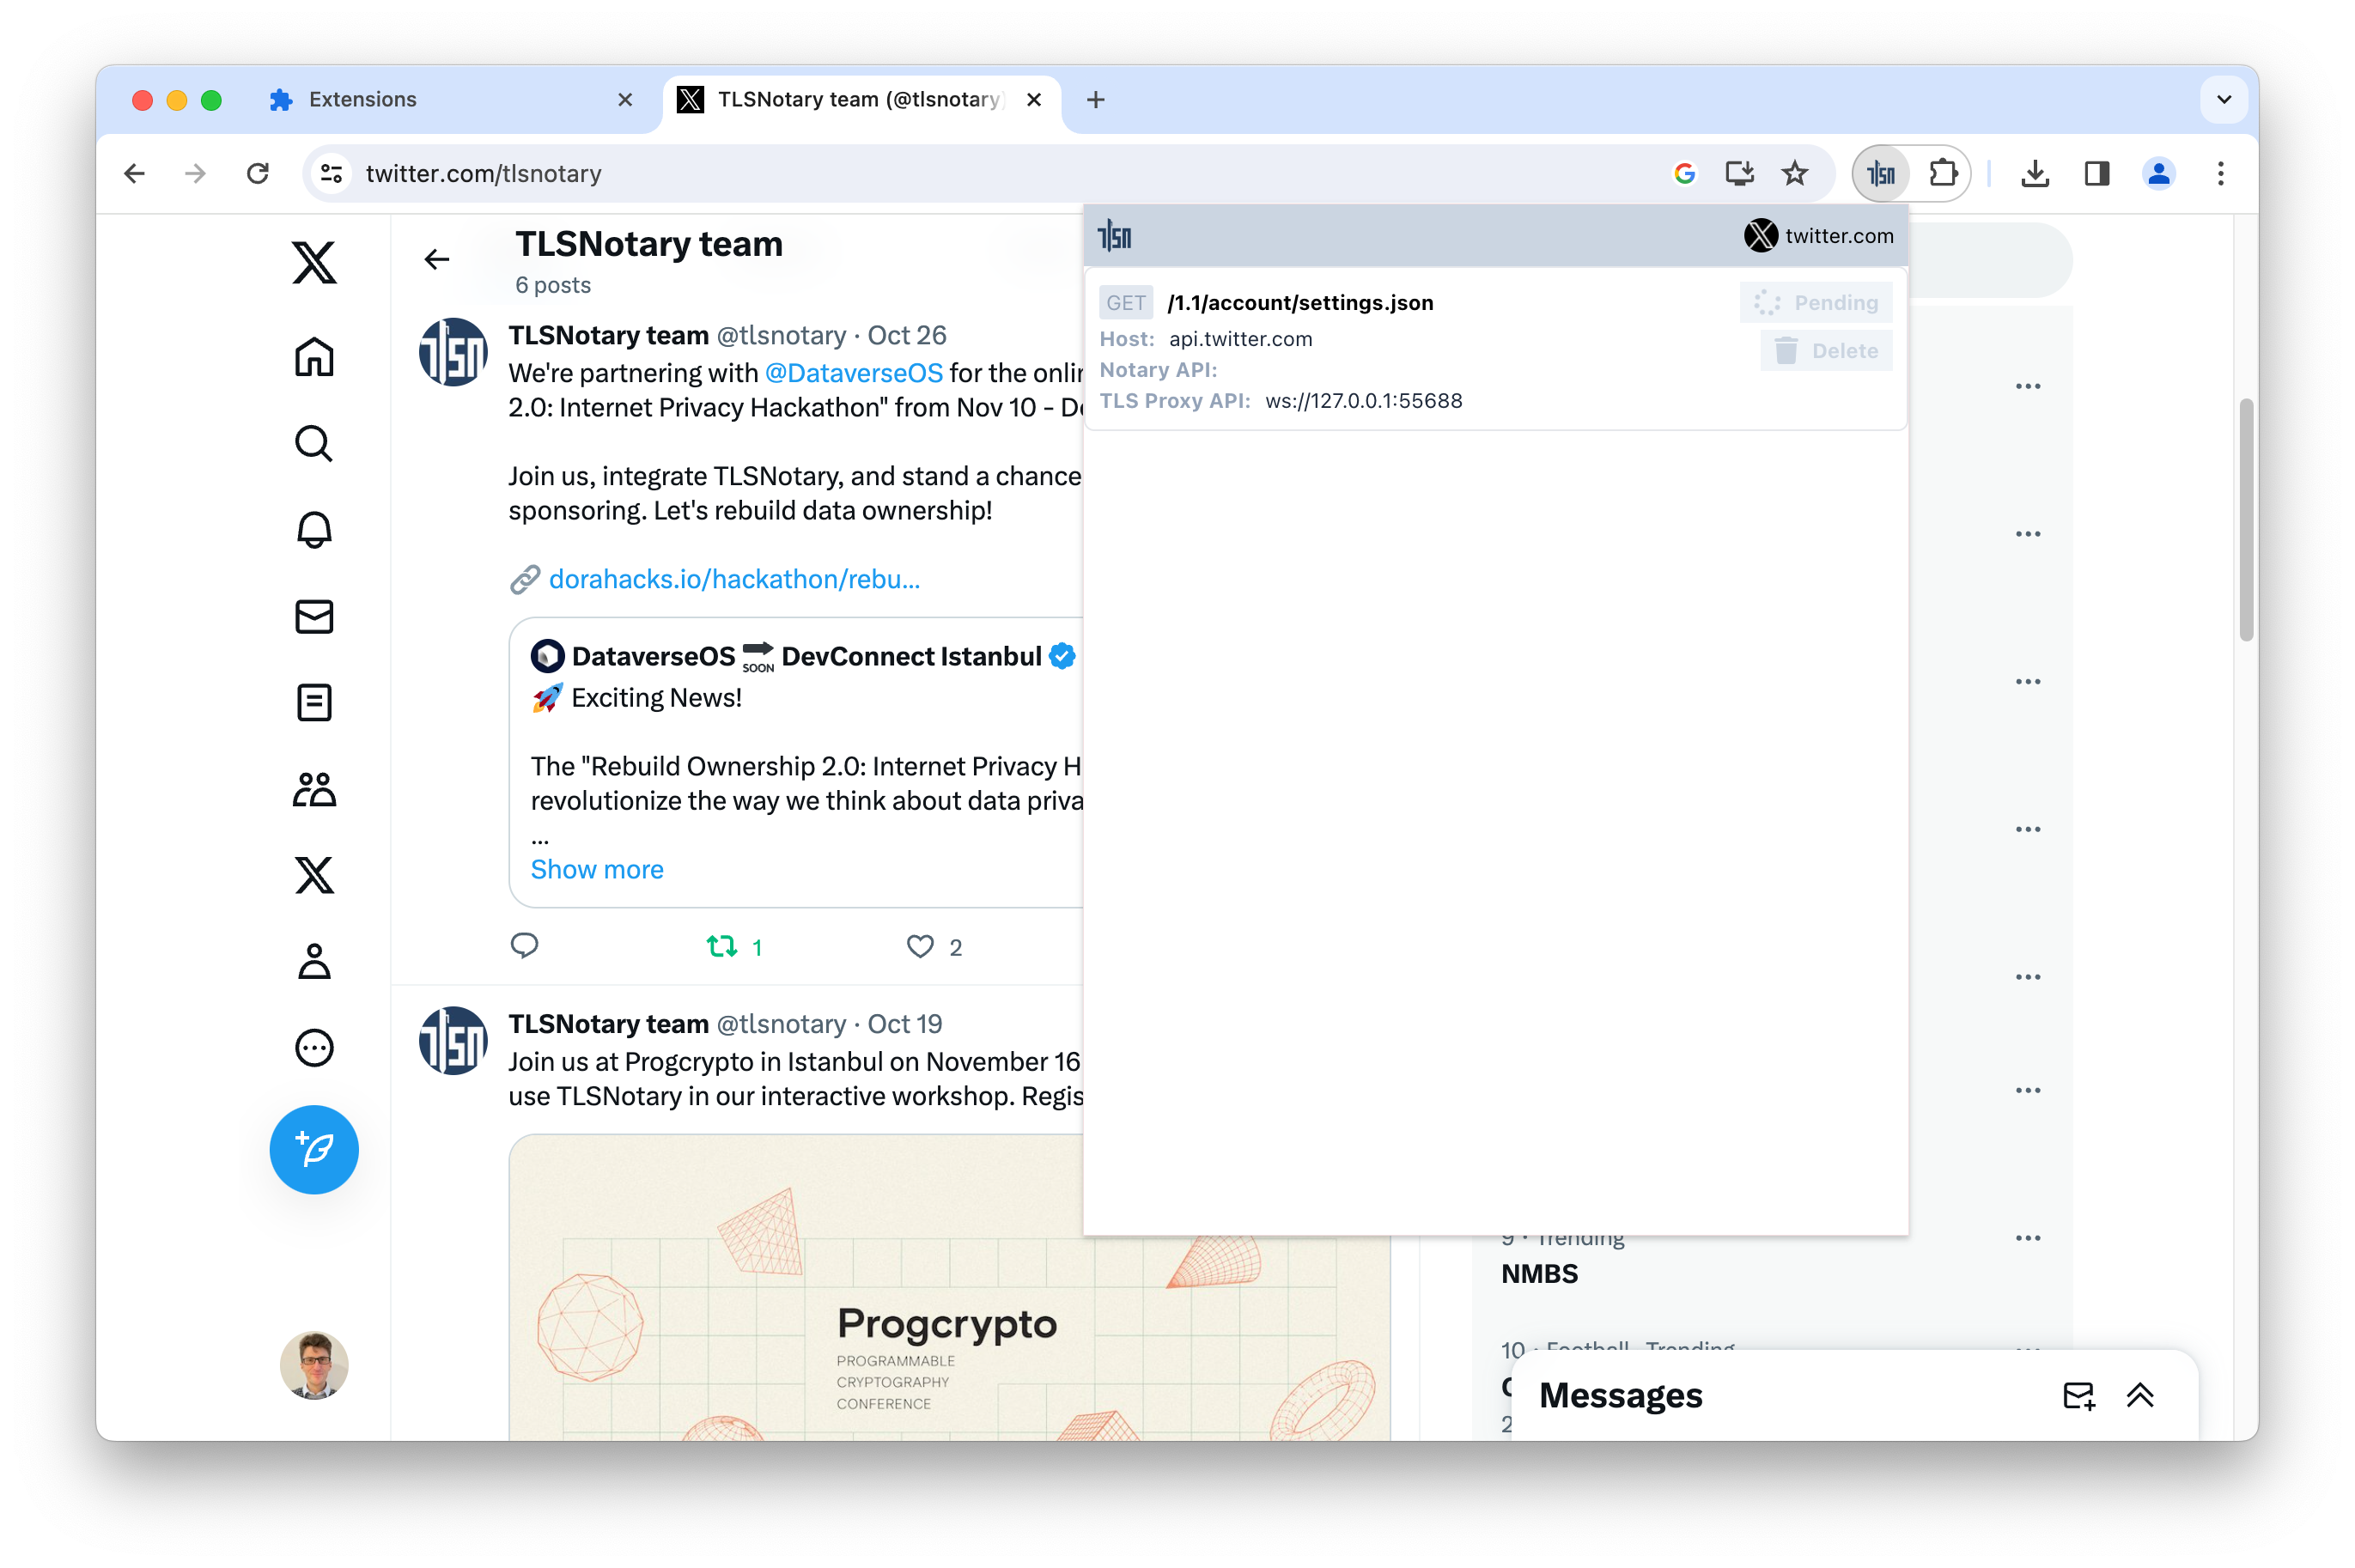This screenshot has width=2355, height=1568.
Task: Open the Communities people icon
Action: click(x=314, y=789)
